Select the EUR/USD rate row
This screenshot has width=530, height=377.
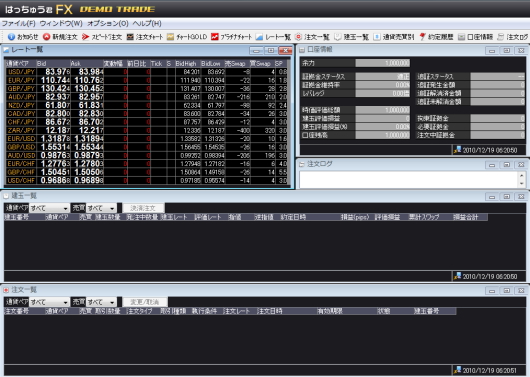pyautogui.click(x=146, y=139)
